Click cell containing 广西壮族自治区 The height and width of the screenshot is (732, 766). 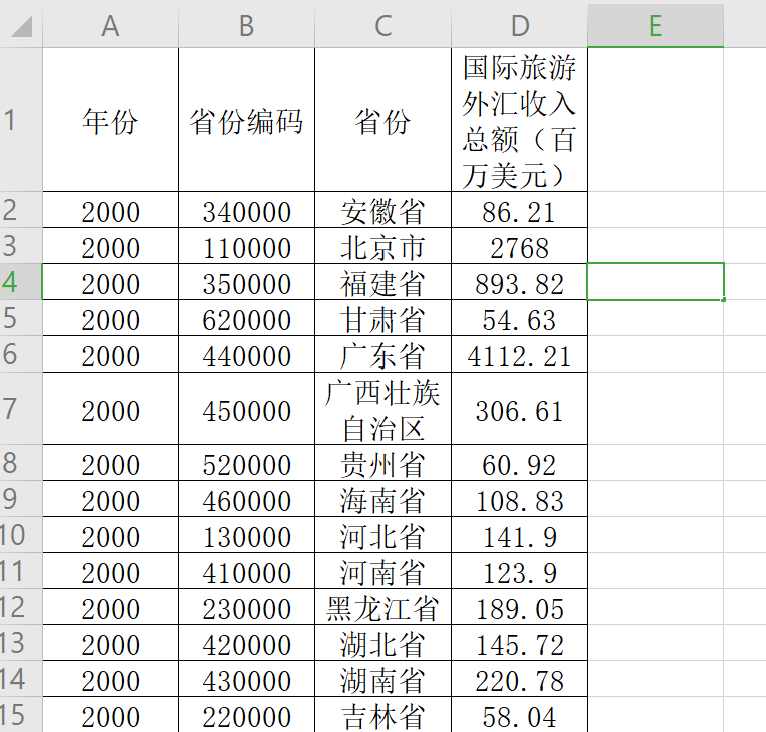pos(383,409)
